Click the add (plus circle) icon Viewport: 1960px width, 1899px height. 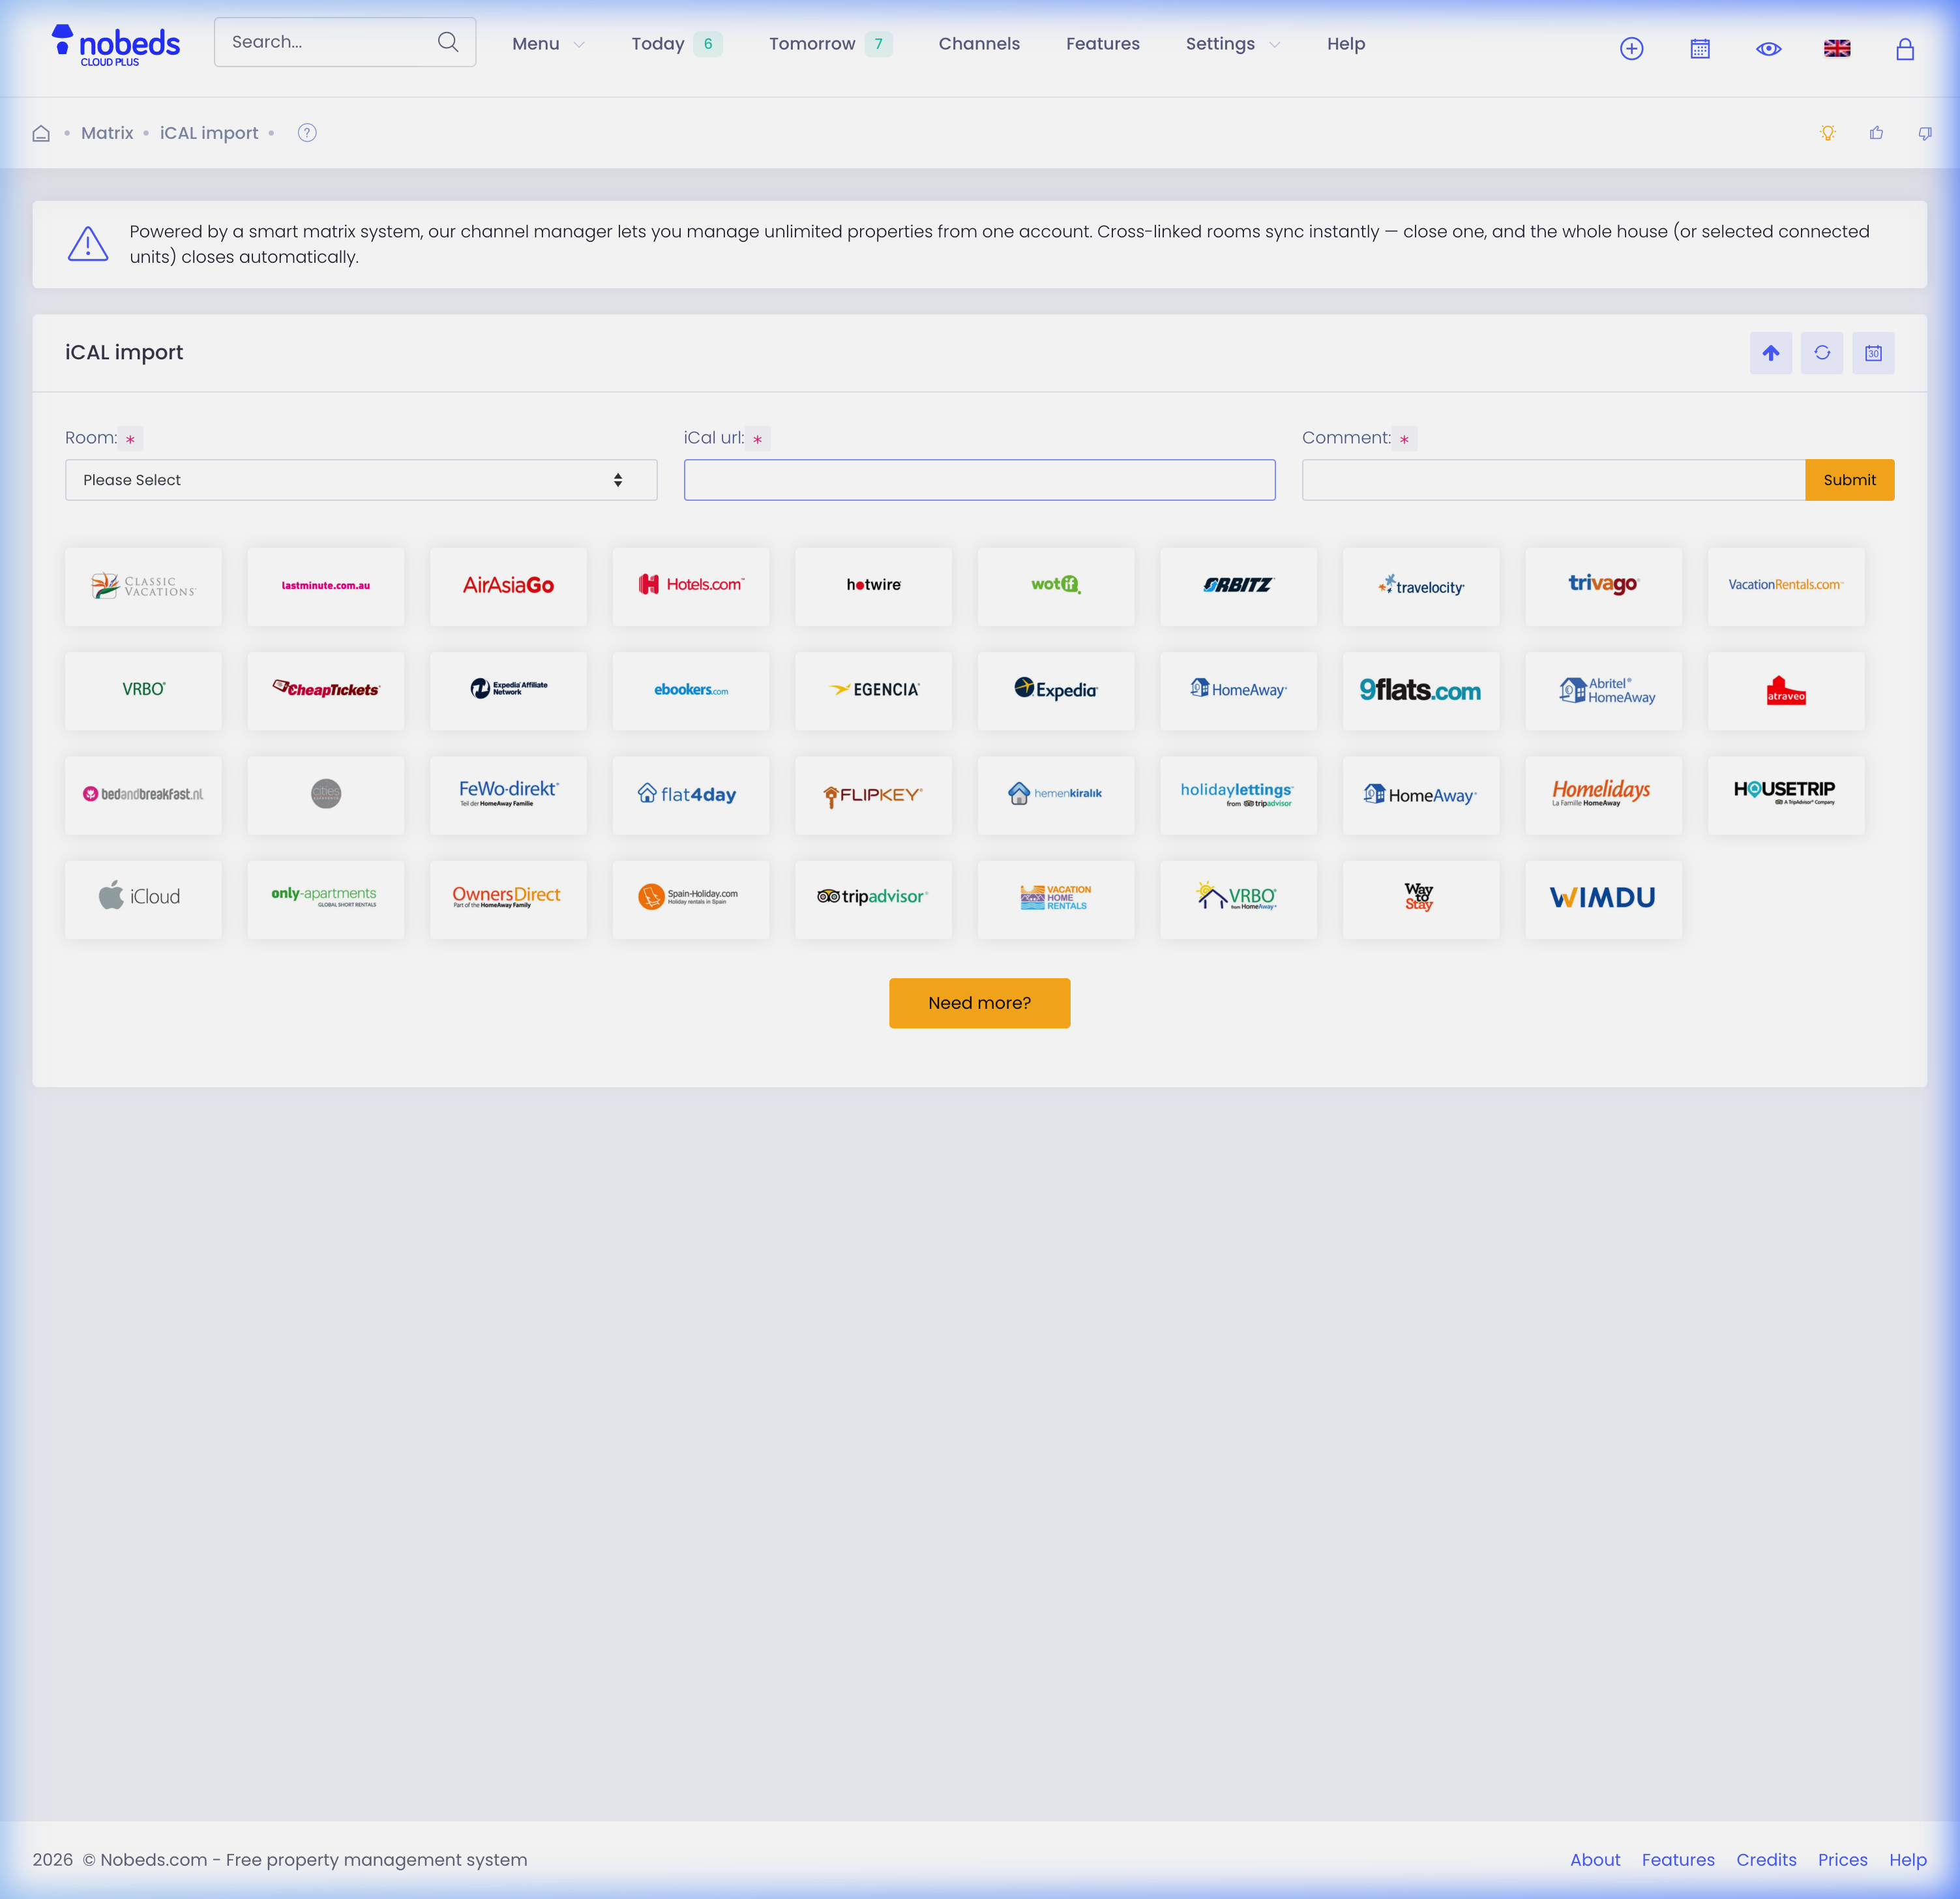click(1631, 48)
